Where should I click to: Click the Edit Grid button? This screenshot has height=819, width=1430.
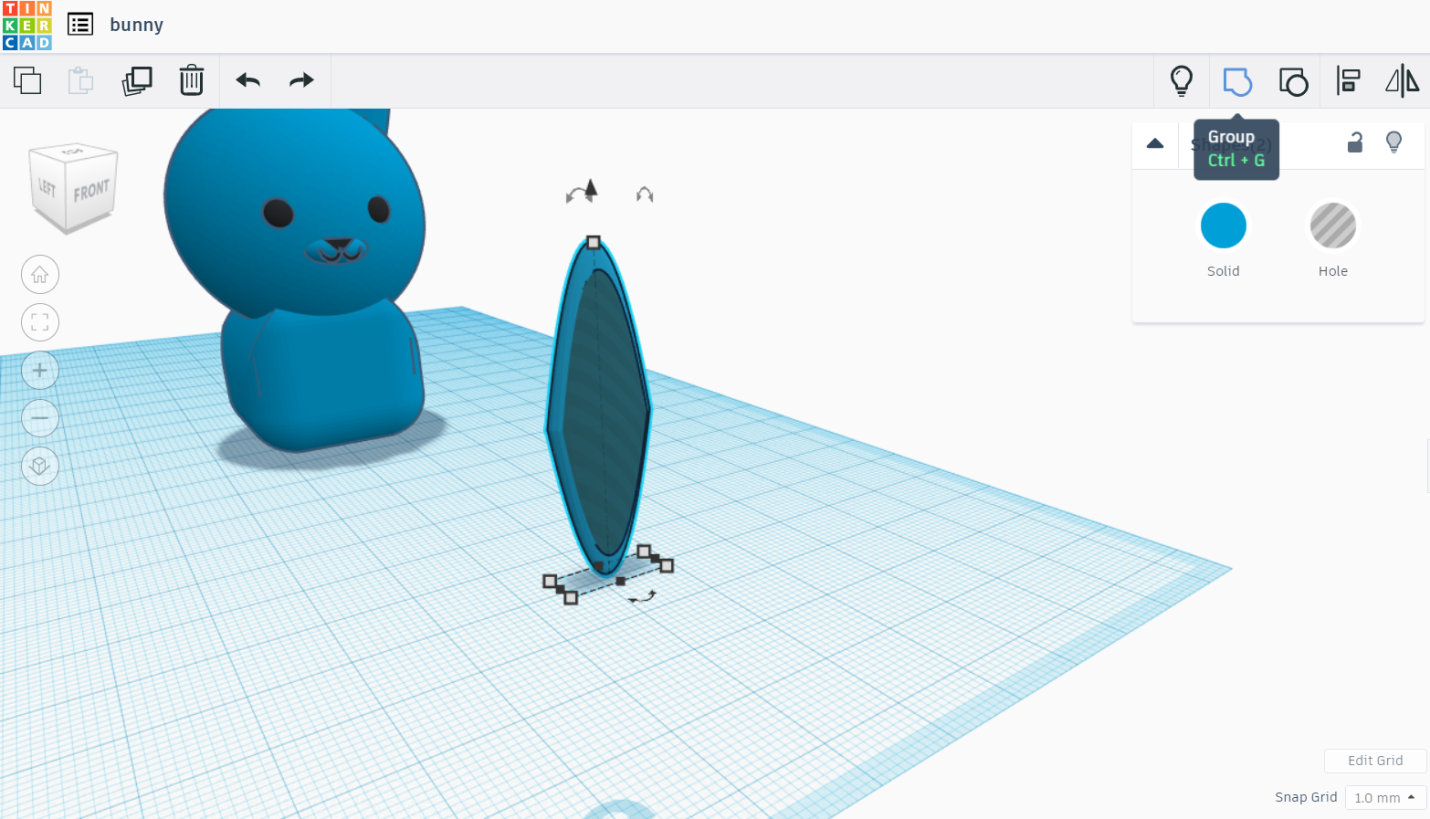(x=1375, y=761)
